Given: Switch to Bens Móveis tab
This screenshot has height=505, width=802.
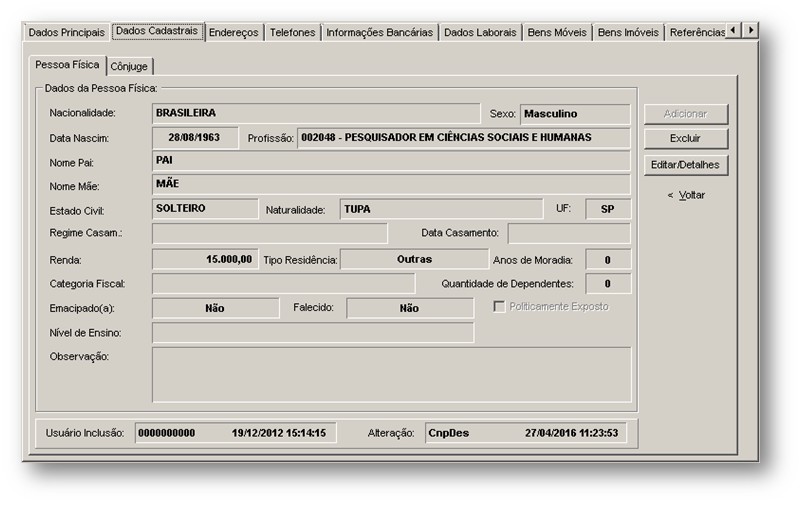Looking at the screenshot, I should click(556, 32).
